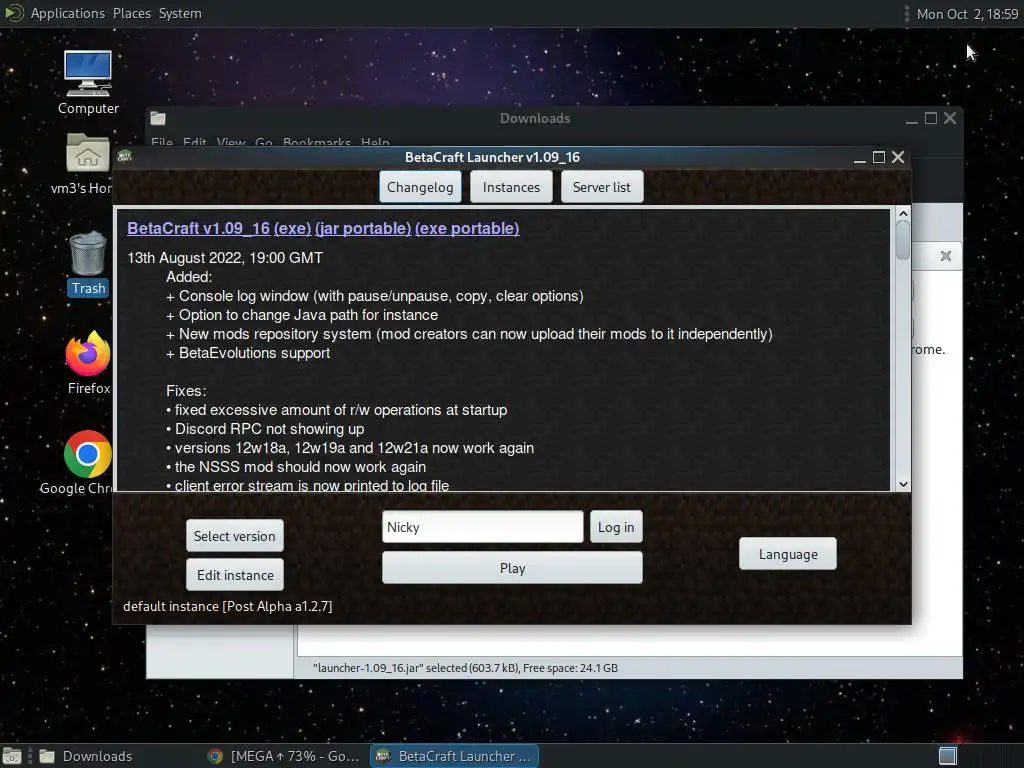Click the Select version button

234,536
